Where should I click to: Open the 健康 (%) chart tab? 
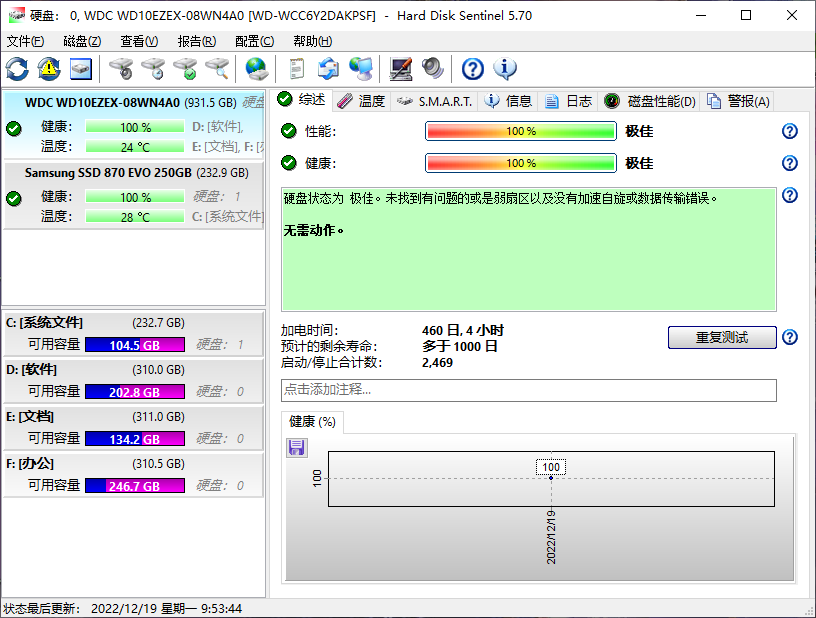coord(312,421)
